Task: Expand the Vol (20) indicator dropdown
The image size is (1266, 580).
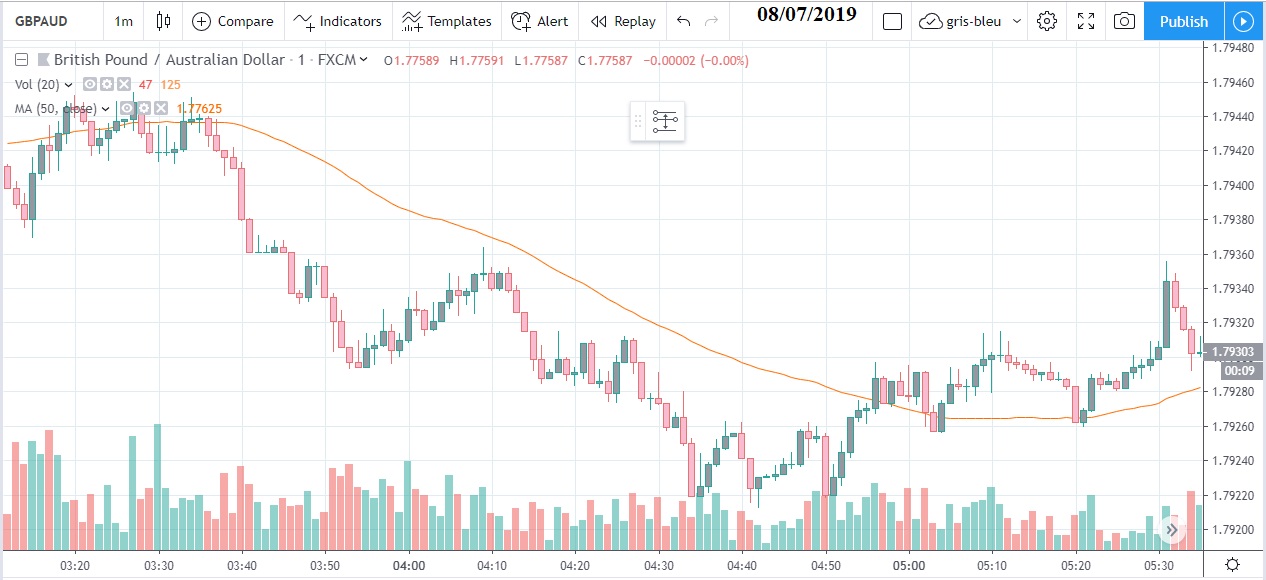Action: tap(69, 85)
